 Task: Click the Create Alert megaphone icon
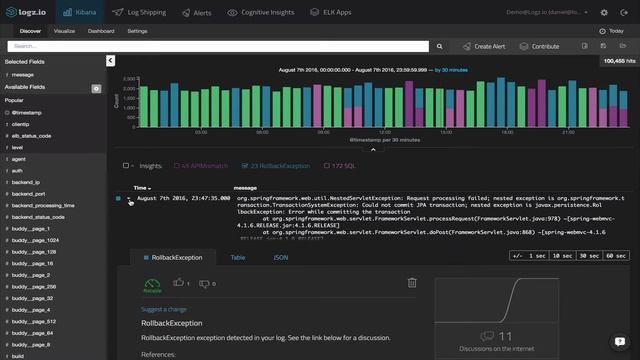point(467,47)
